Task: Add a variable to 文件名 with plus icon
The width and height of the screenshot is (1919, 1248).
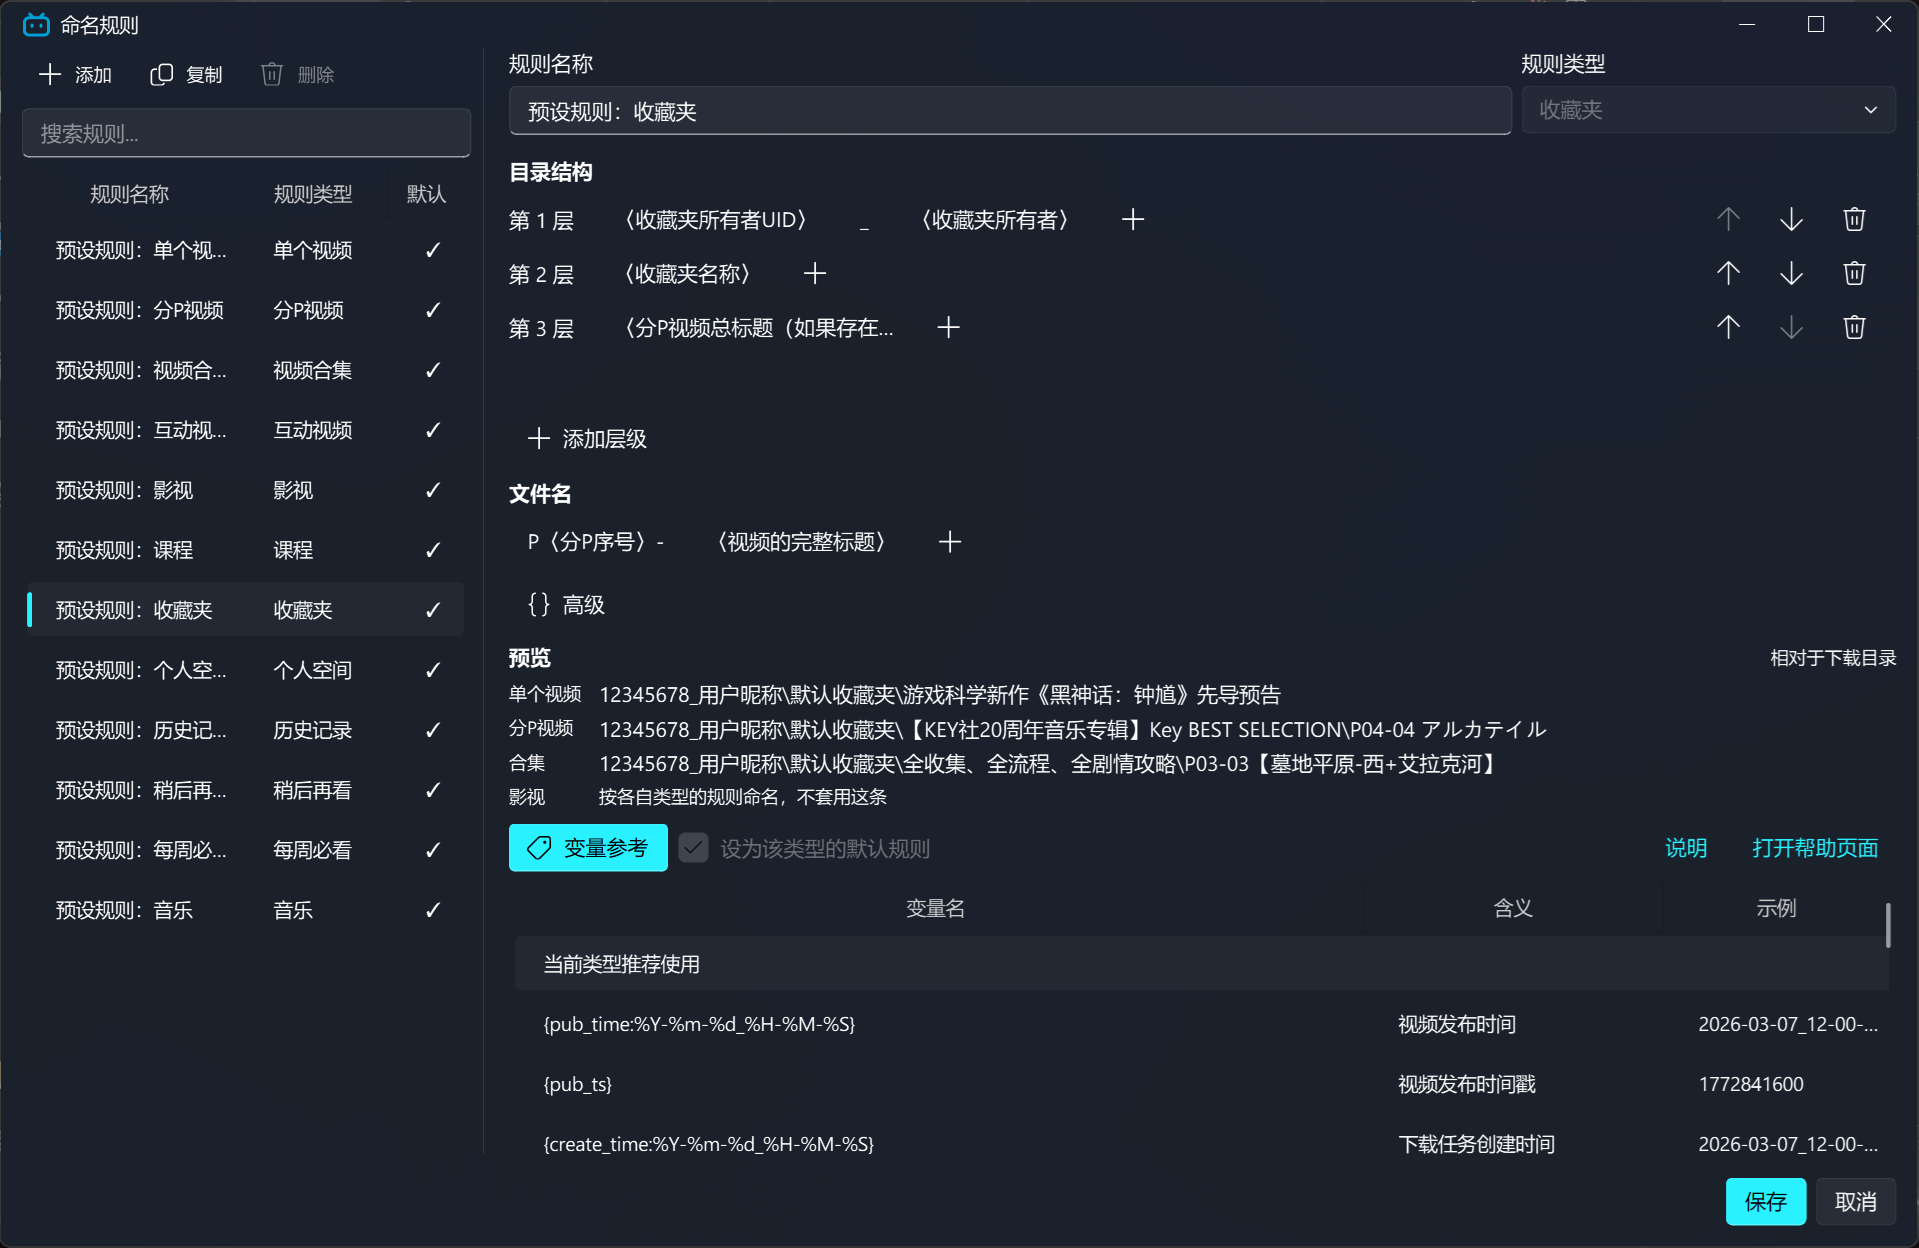Action: [x=950, y=542]
